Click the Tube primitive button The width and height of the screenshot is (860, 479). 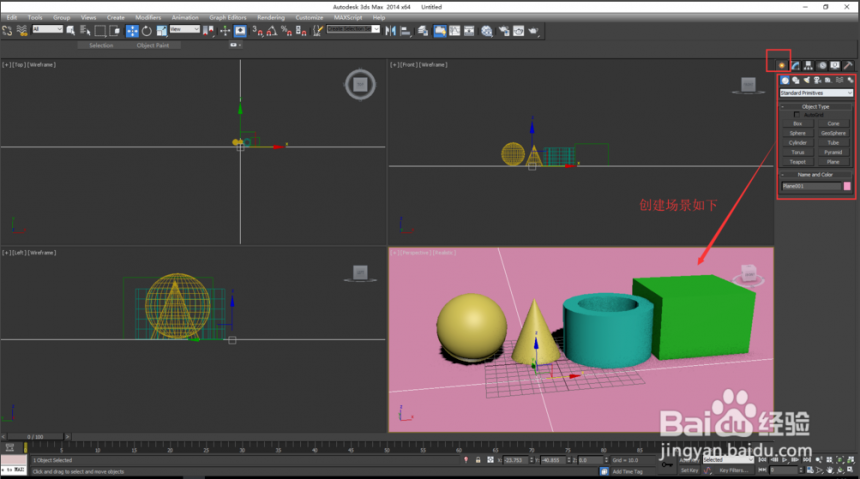click(x=834, y=143)
